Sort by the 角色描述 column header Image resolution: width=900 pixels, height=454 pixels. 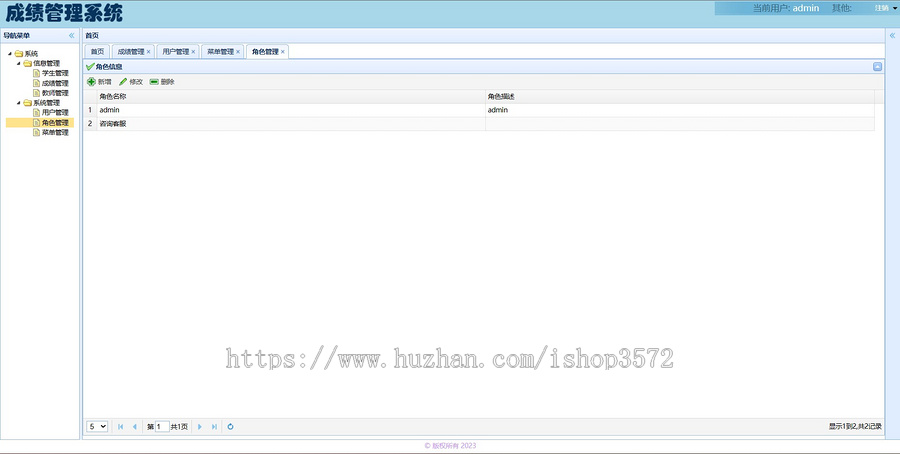(680, 96)
